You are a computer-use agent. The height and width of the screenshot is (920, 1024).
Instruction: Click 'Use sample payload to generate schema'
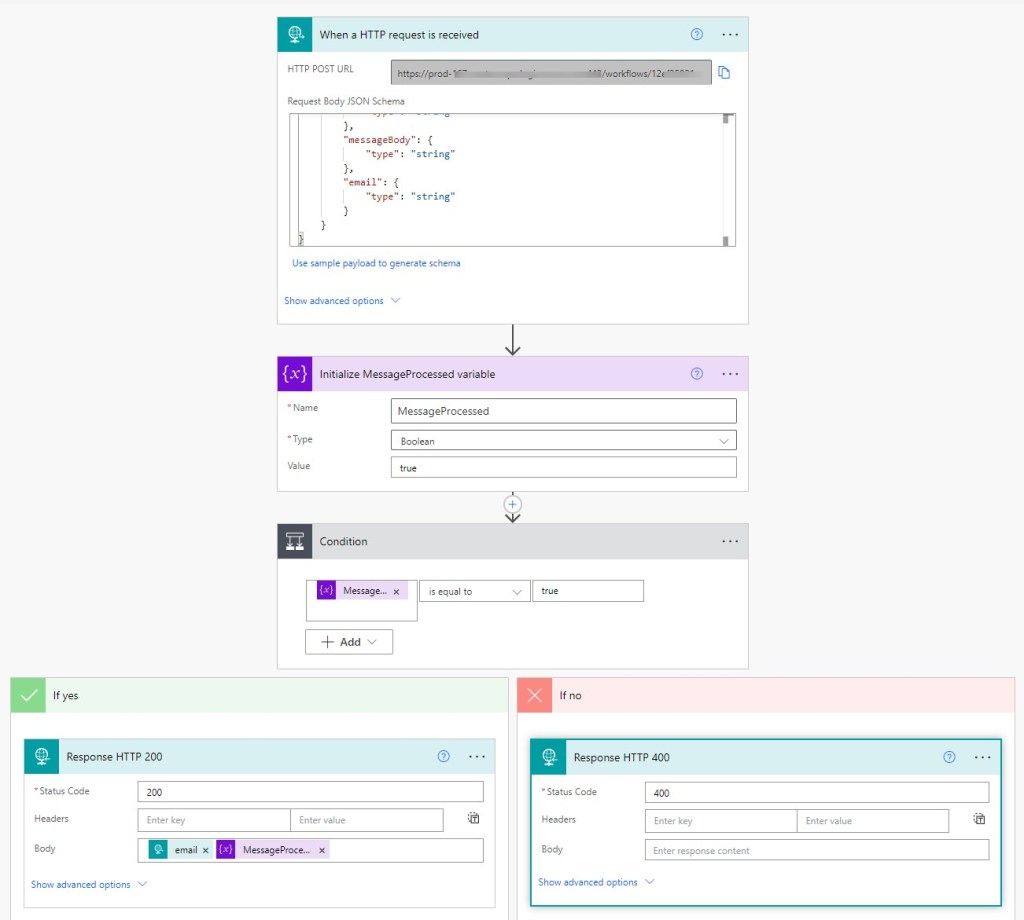click(376, 263)
